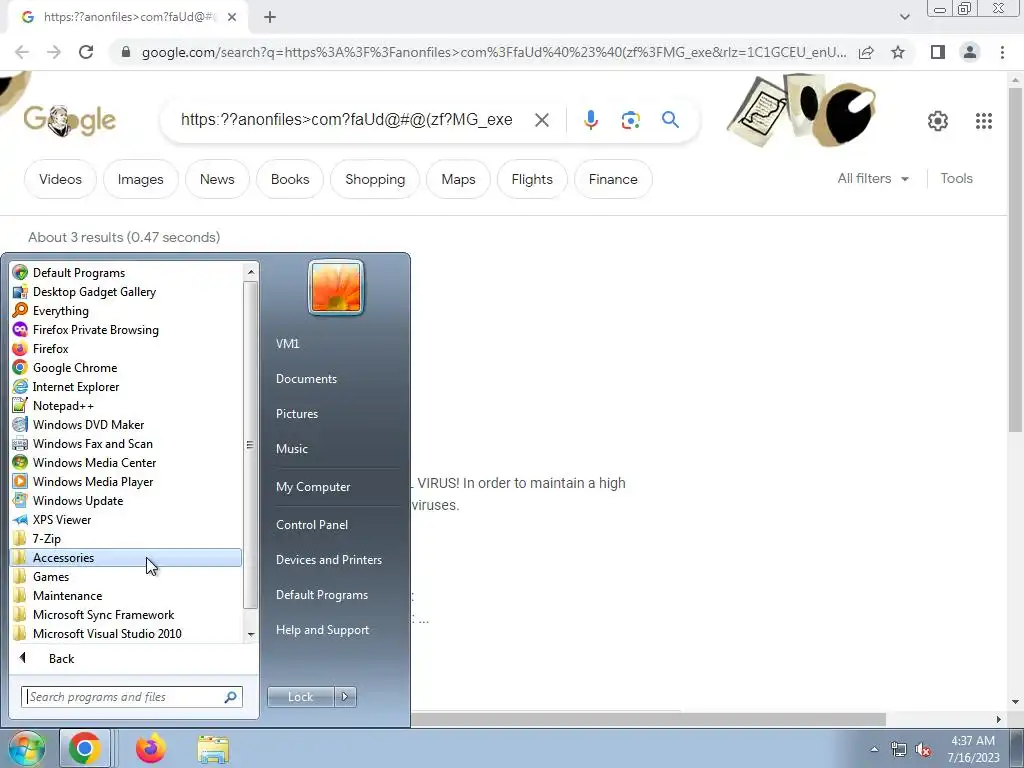Open My Computer from Start menu

point(313,487)
